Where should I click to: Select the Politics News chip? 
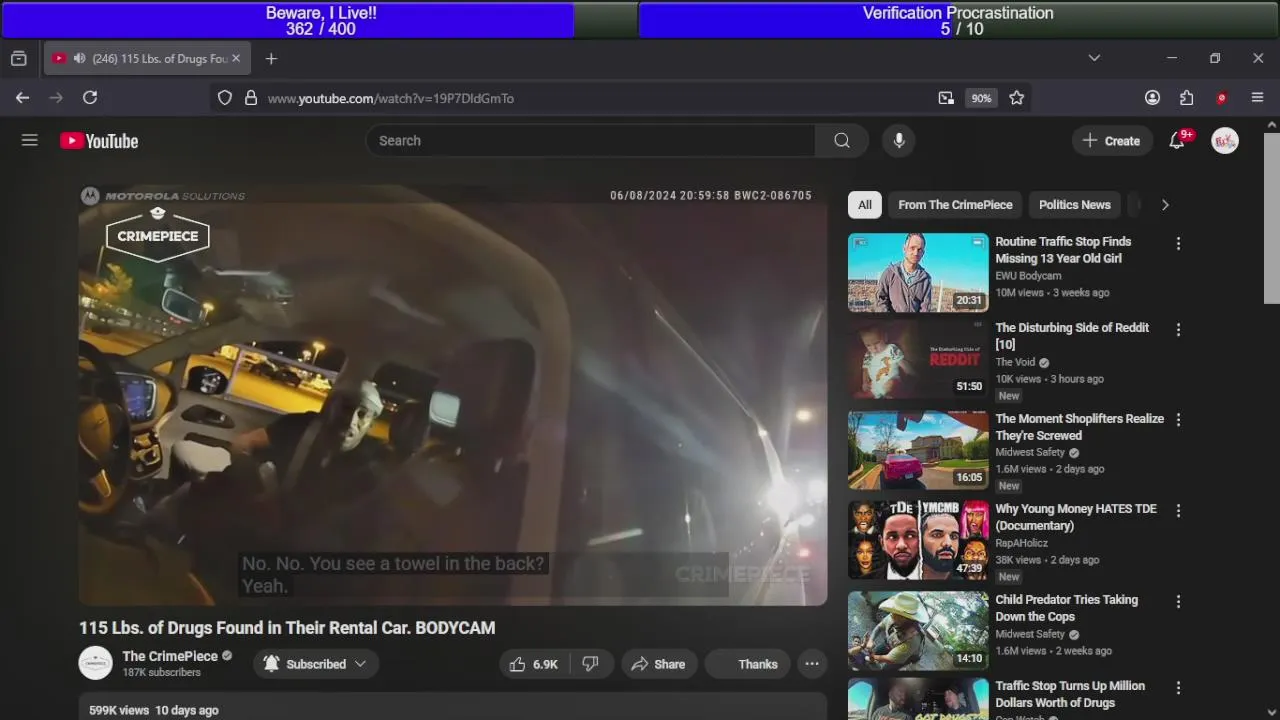click(1074, 205)
